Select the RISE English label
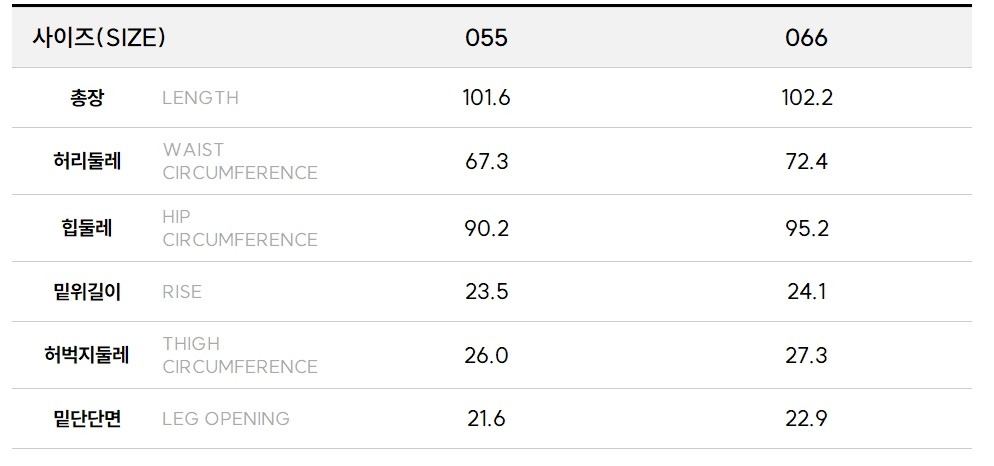The height and width of the screenshot is (466, 994). pos(181,292)
